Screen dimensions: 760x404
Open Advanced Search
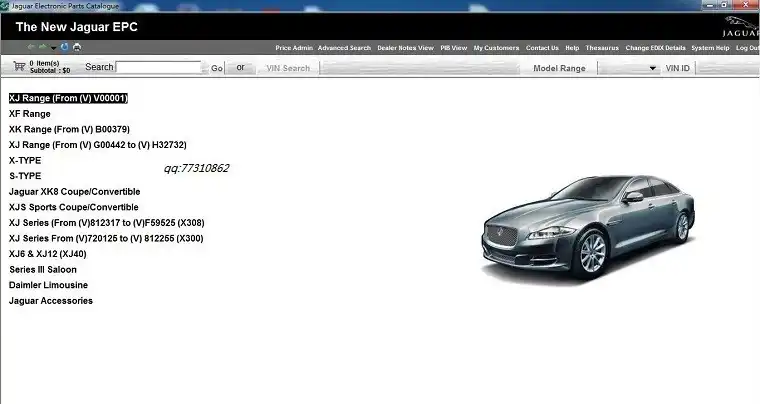pos(344,48)
